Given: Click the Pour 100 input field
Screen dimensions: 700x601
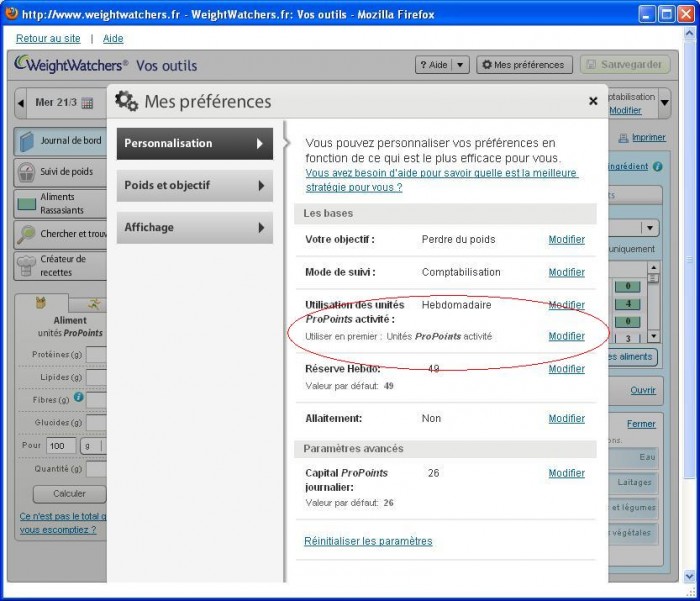Looking at the screenshot, I should pos(61,446).
